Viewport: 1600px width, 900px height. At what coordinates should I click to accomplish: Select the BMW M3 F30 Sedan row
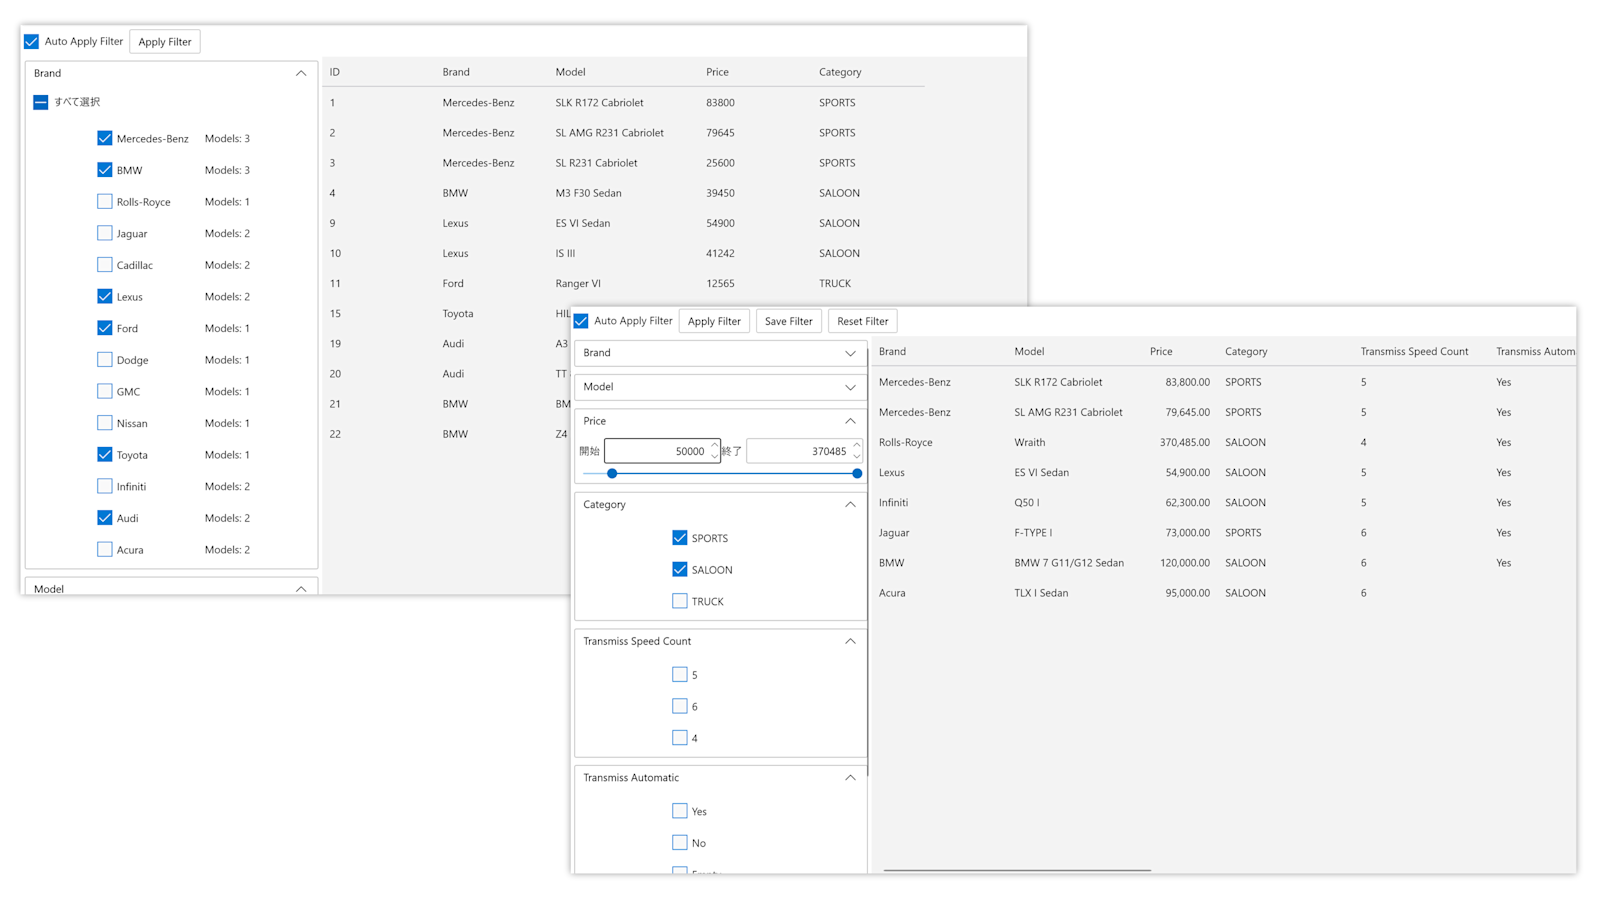click(623, 193)
